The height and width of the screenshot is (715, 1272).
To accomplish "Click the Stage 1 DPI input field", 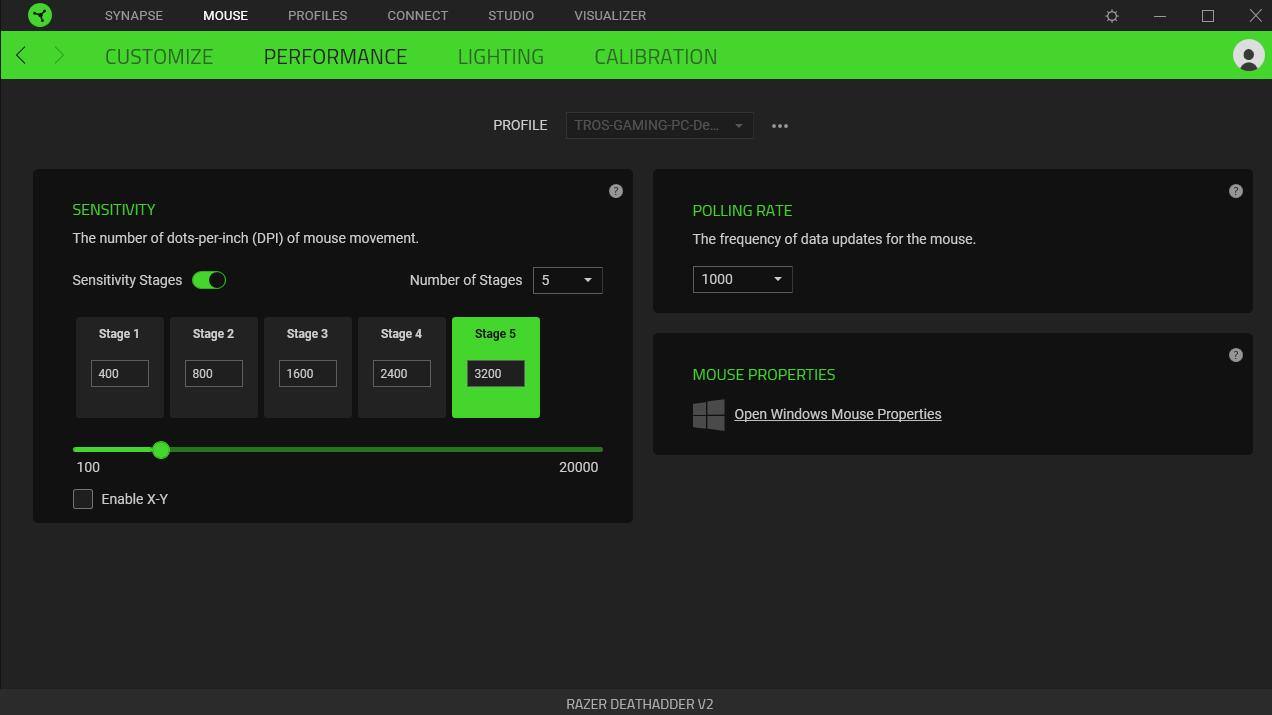I will click(119, 373).
